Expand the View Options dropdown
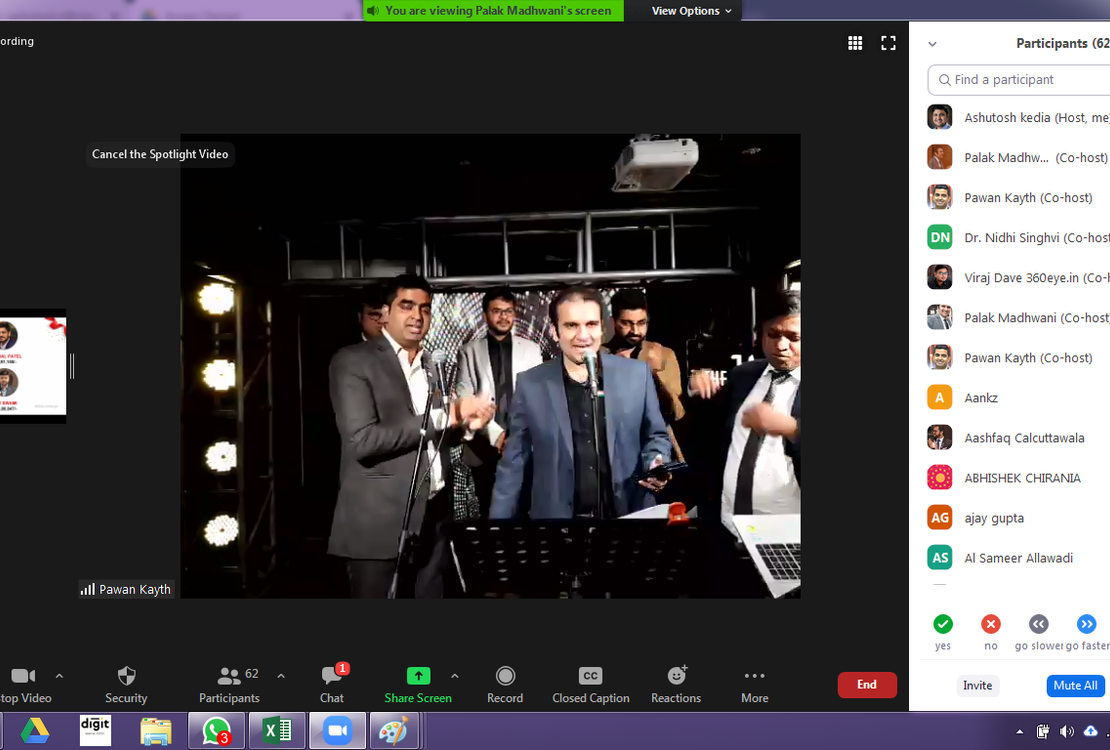Screen dimensions: 1110x750 [692, 11]
